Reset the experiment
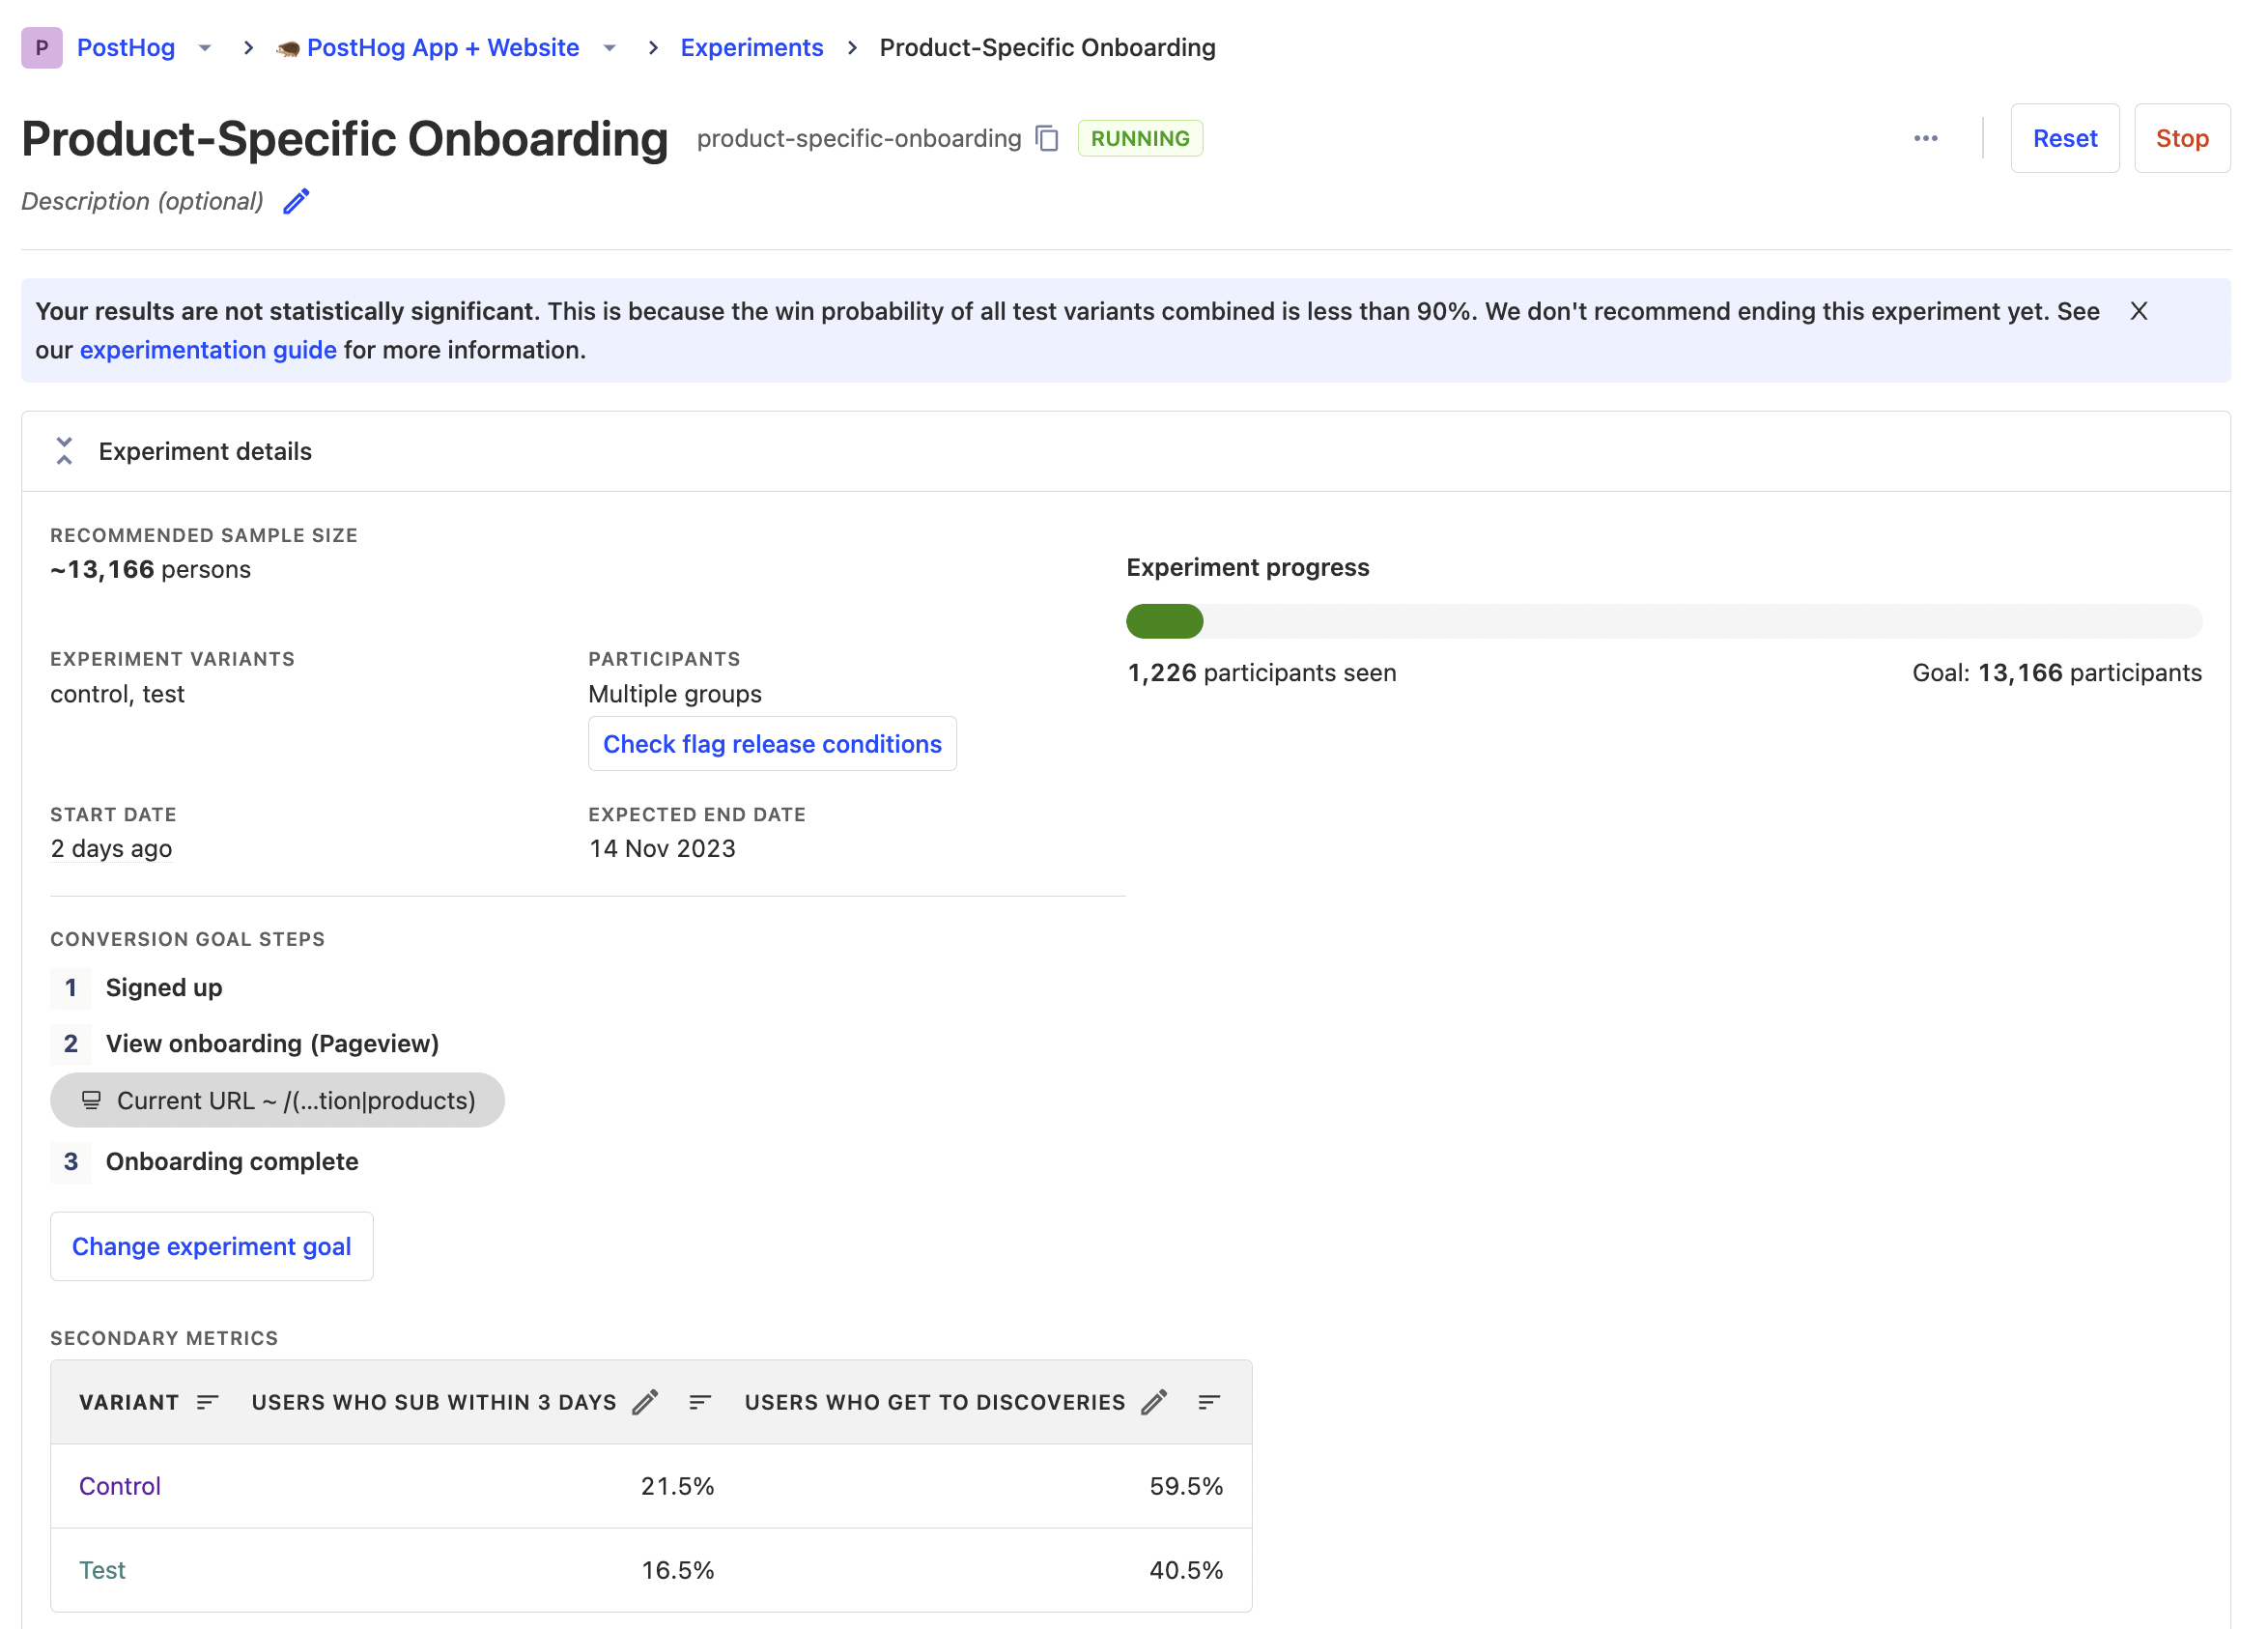The width and height of the screenshot is (2268, 1629). tap(2064, 138)
